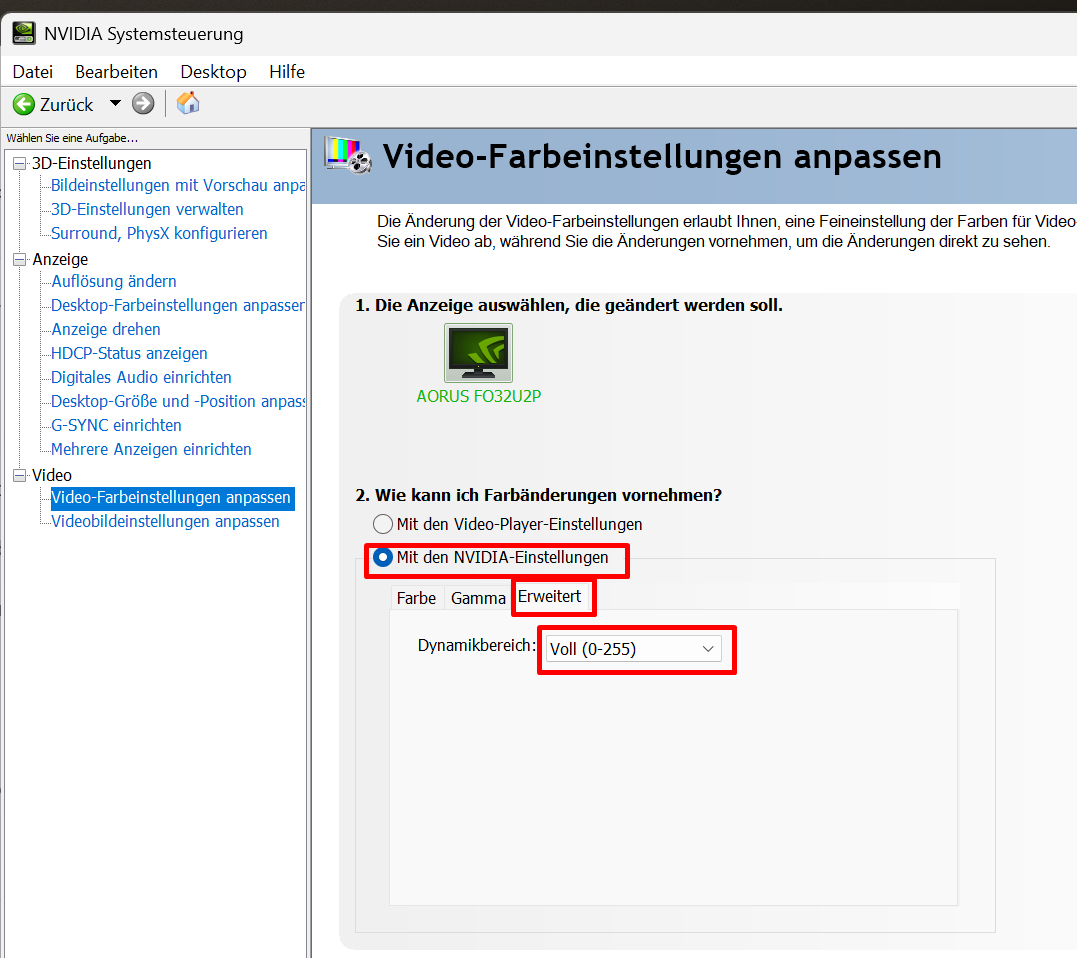Open the Hilfe menu
1077x958 pixels.
coord(287,71)
